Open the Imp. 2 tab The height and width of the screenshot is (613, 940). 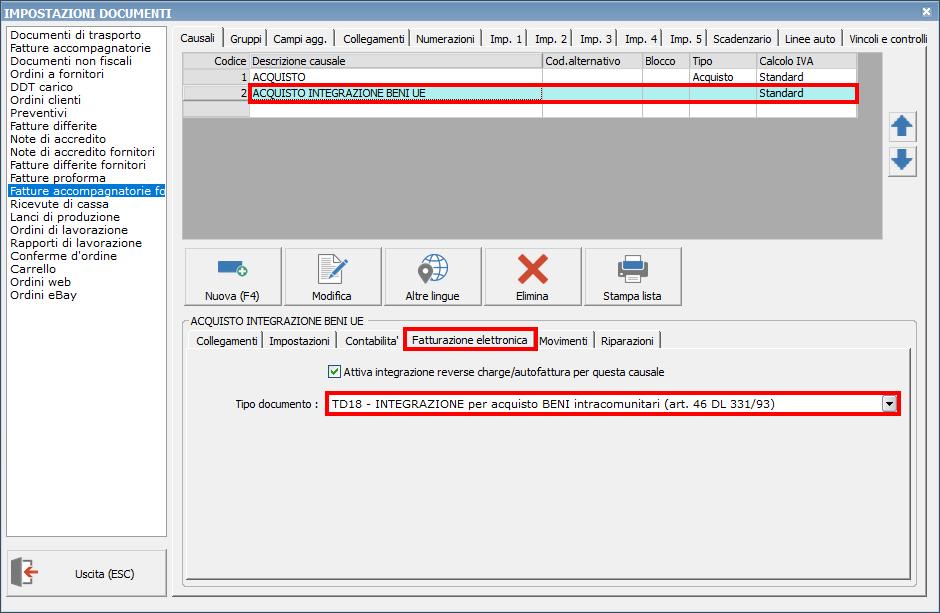pyautogui.click(x=550, y=39)
